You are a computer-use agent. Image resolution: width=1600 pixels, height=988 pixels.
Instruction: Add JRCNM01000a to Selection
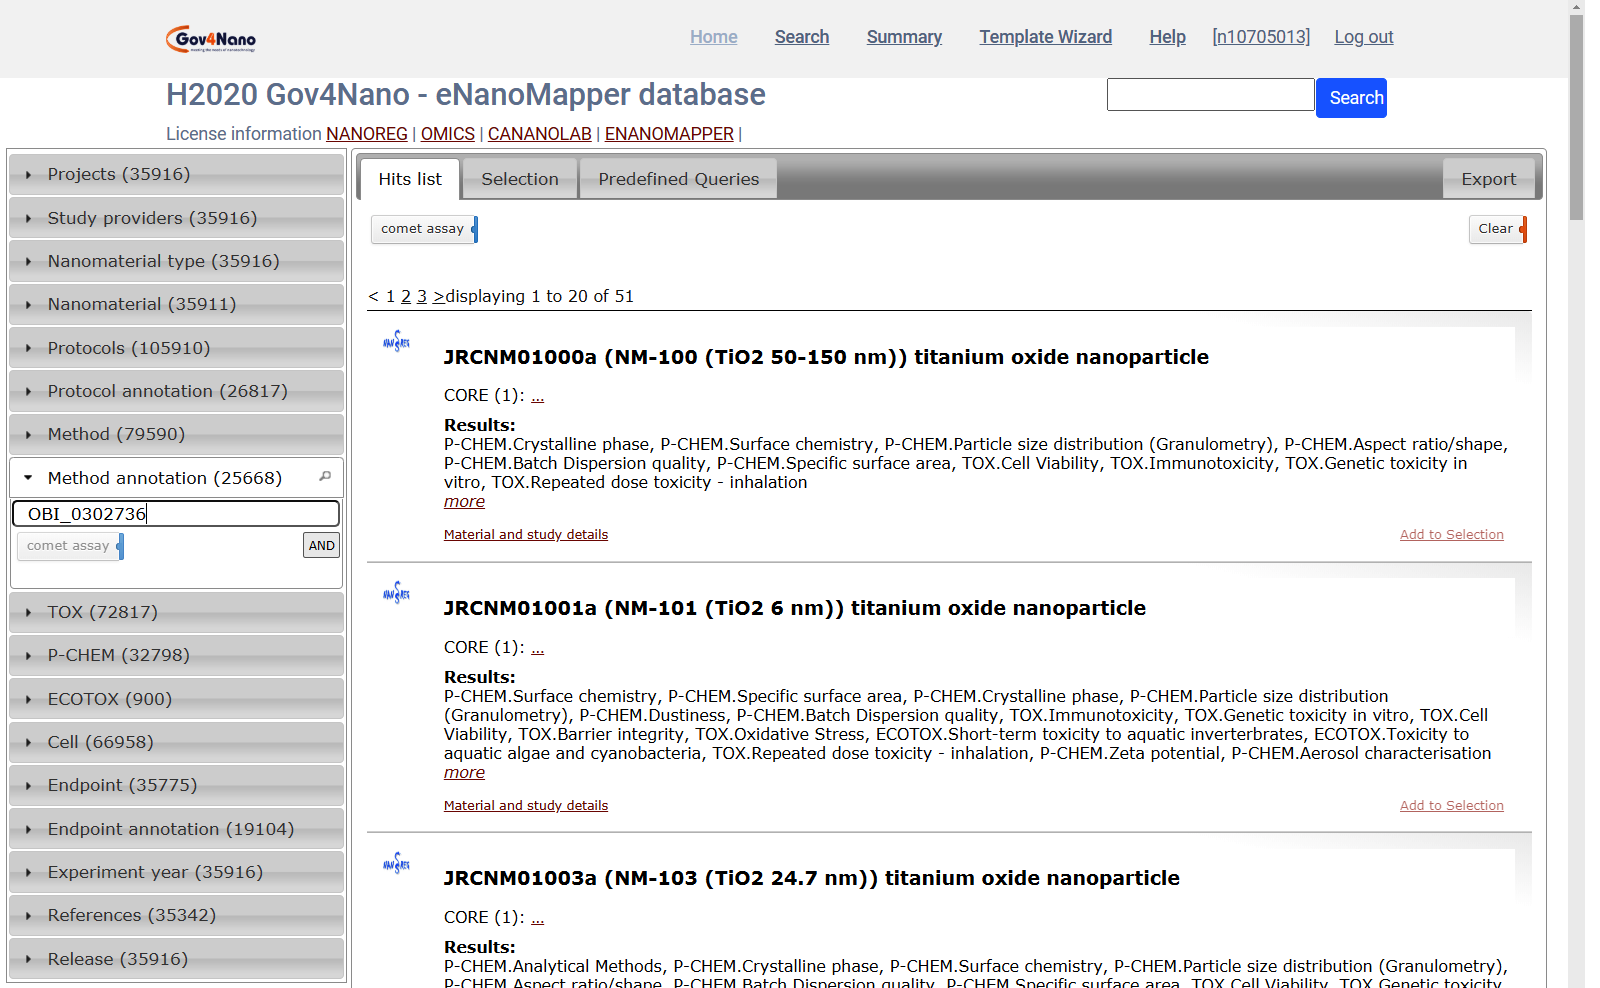(1451, 535)
